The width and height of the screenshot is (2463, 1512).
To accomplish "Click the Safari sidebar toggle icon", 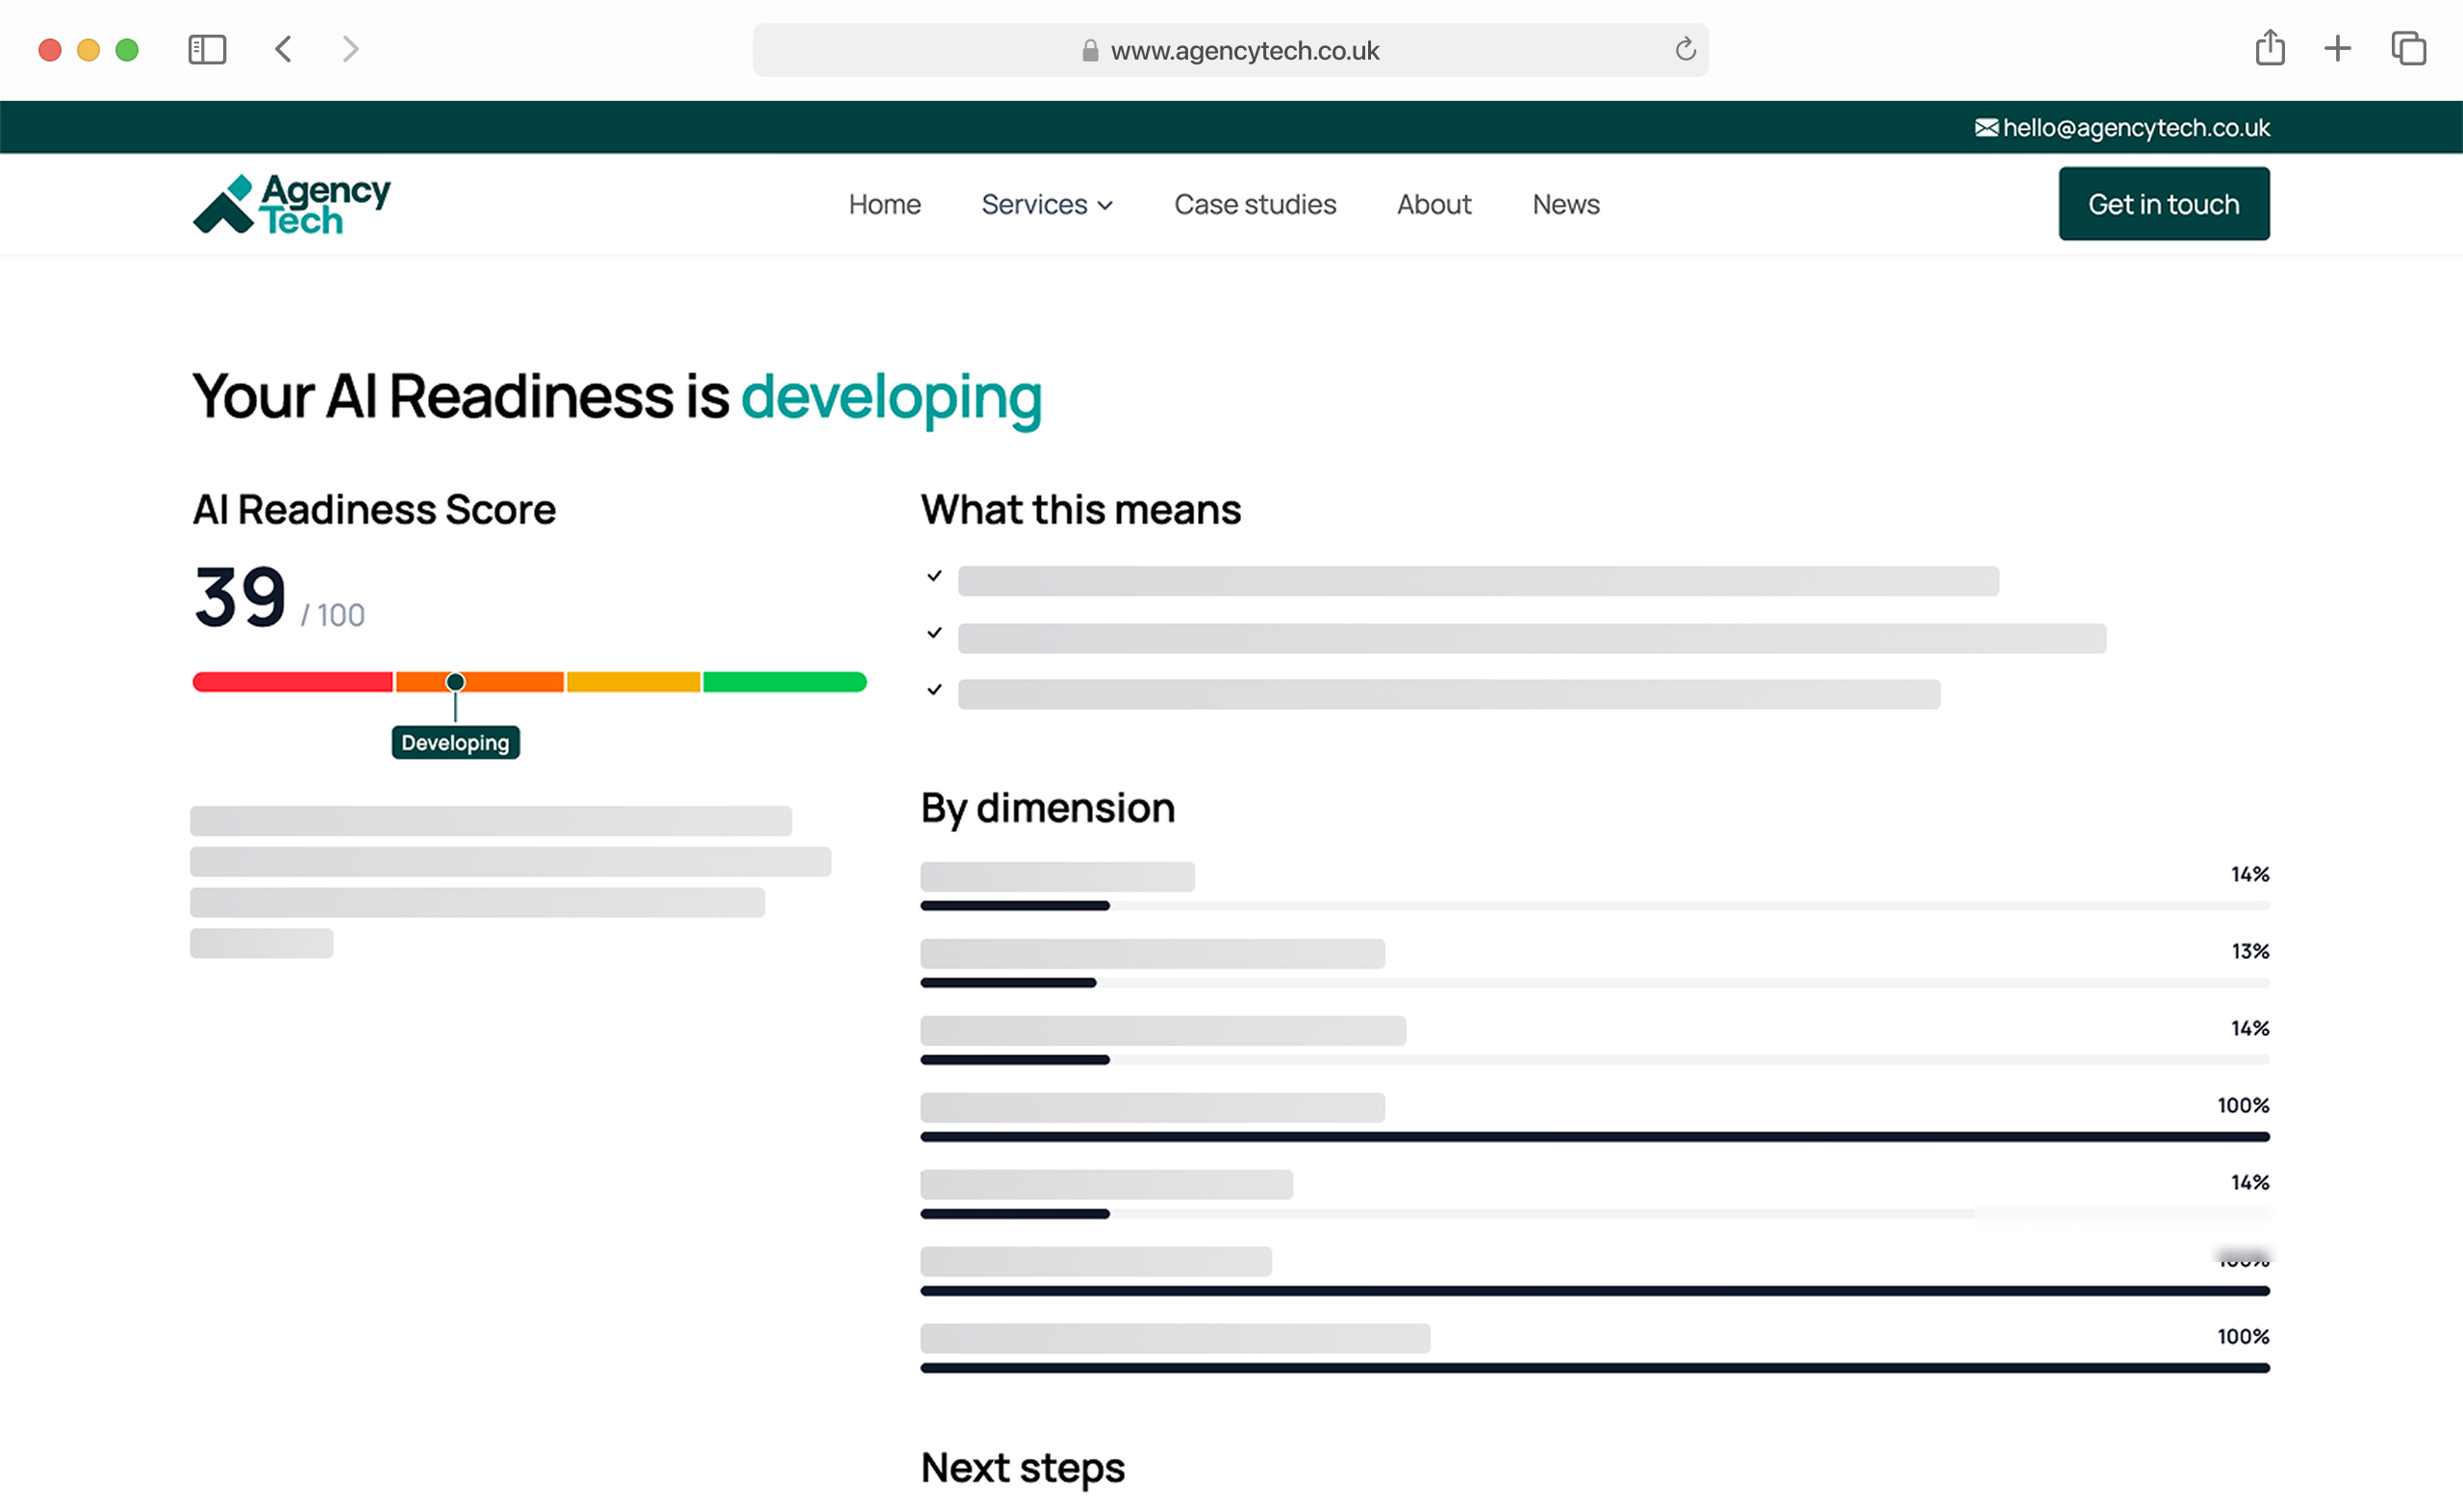I will [x=207, y=49].
